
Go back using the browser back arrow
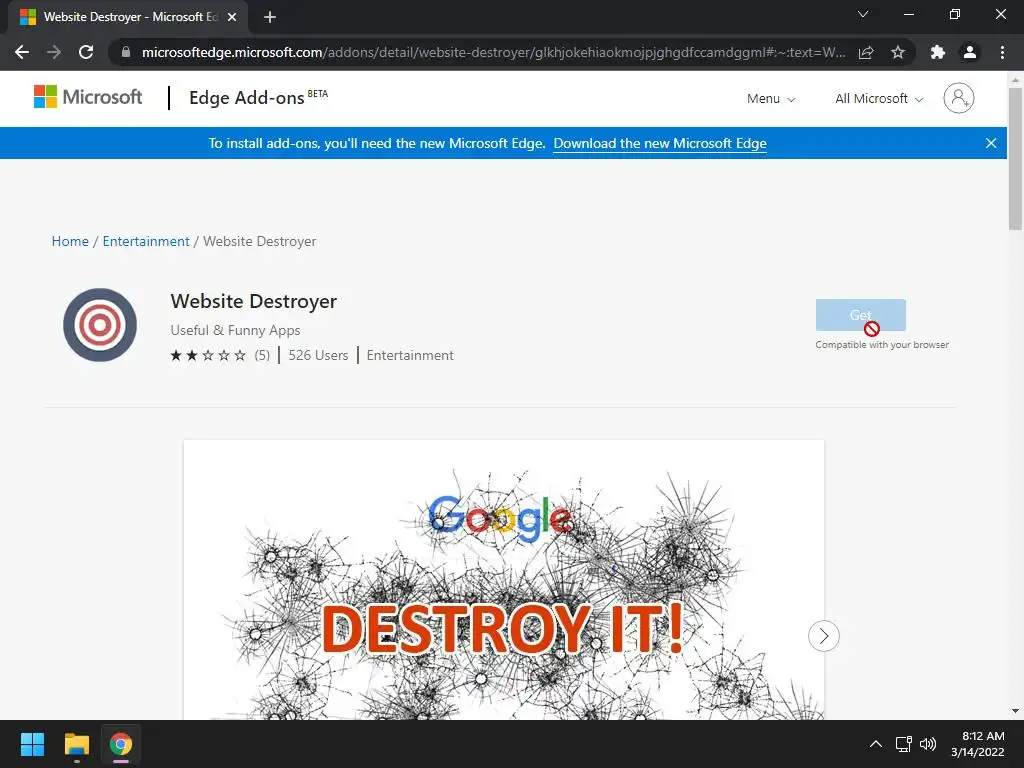[x=22, y=52]
